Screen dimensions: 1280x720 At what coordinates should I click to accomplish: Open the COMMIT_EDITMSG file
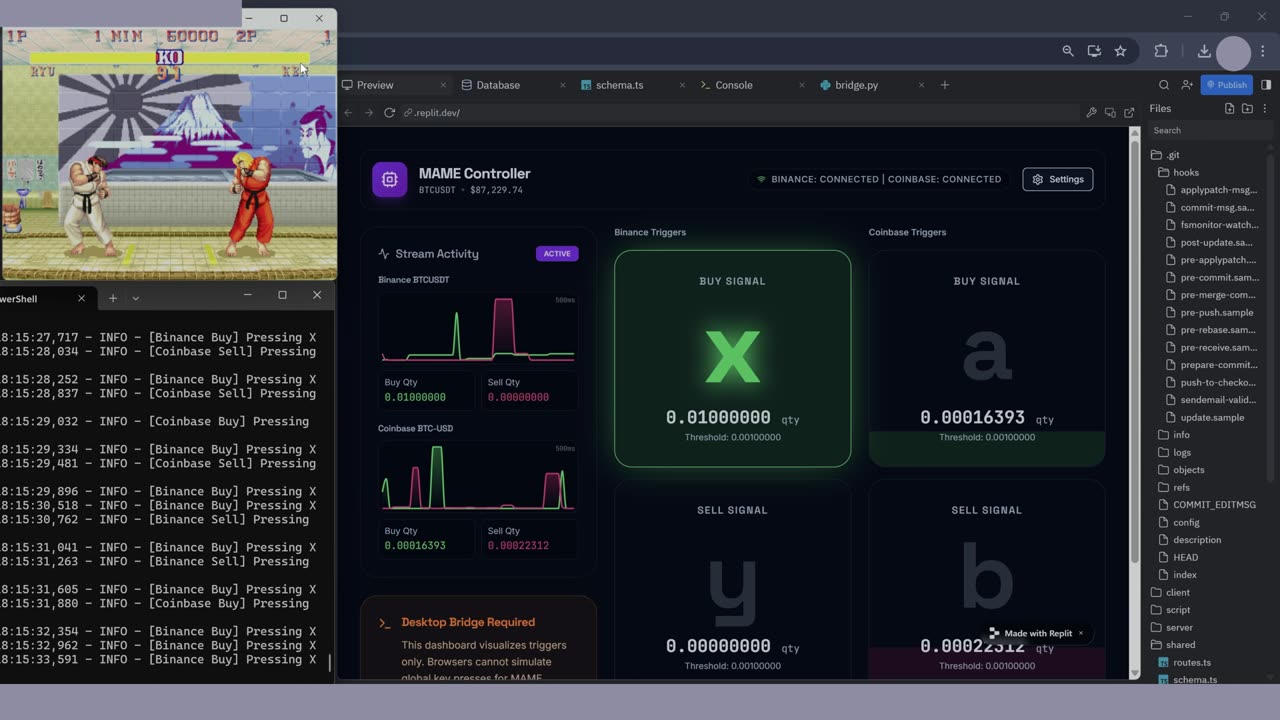point(1212,505)
